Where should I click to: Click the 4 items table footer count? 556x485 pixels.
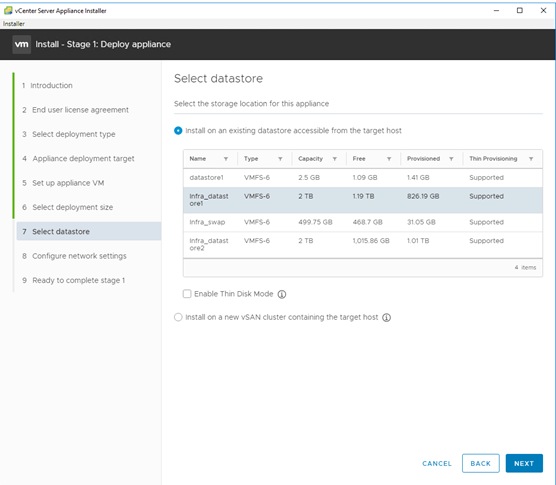[525, 268]
